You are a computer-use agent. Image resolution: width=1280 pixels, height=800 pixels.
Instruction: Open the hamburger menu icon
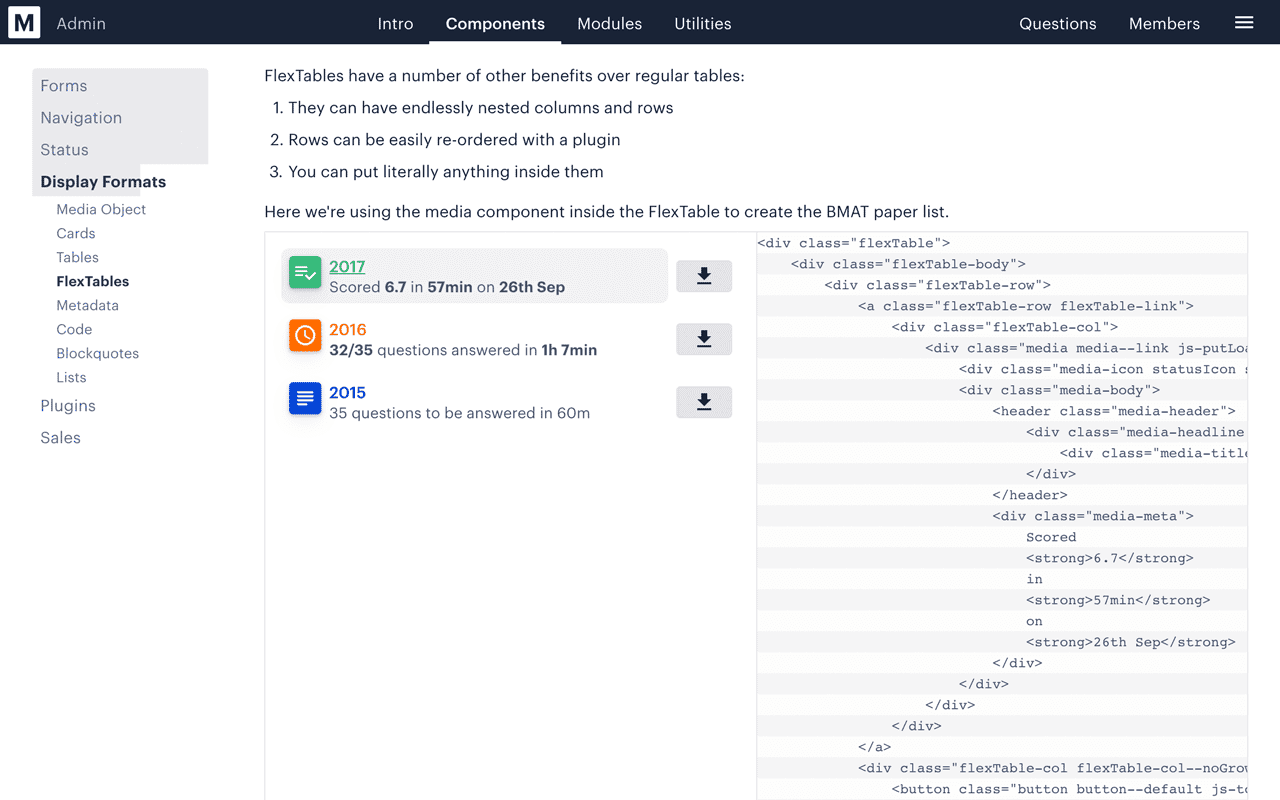1244,23
